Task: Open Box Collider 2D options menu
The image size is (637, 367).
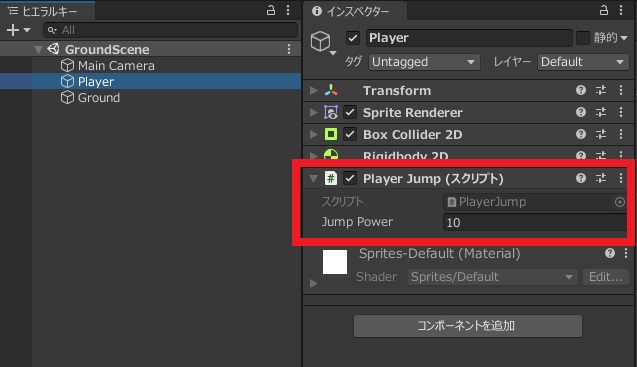Action: point(621,134)
